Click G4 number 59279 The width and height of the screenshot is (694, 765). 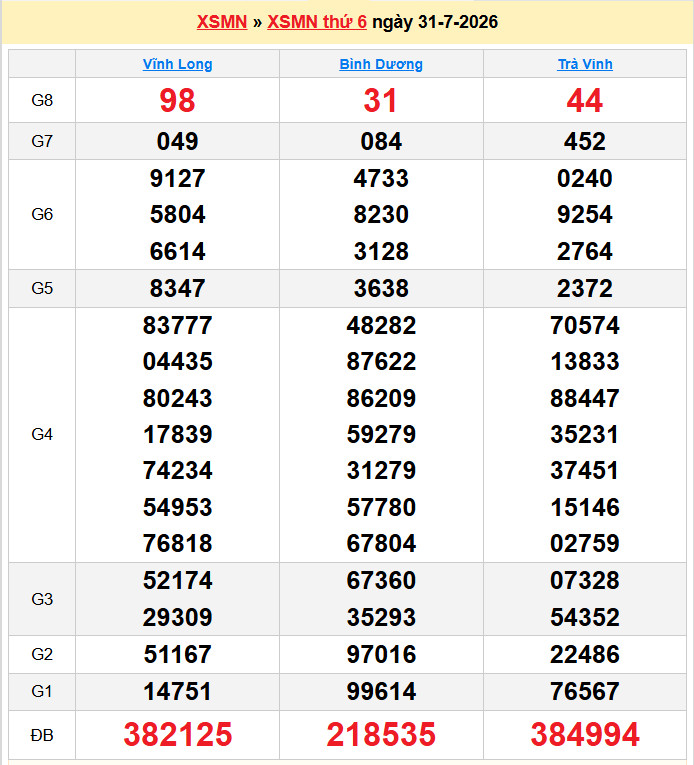(x=381, y=434)
